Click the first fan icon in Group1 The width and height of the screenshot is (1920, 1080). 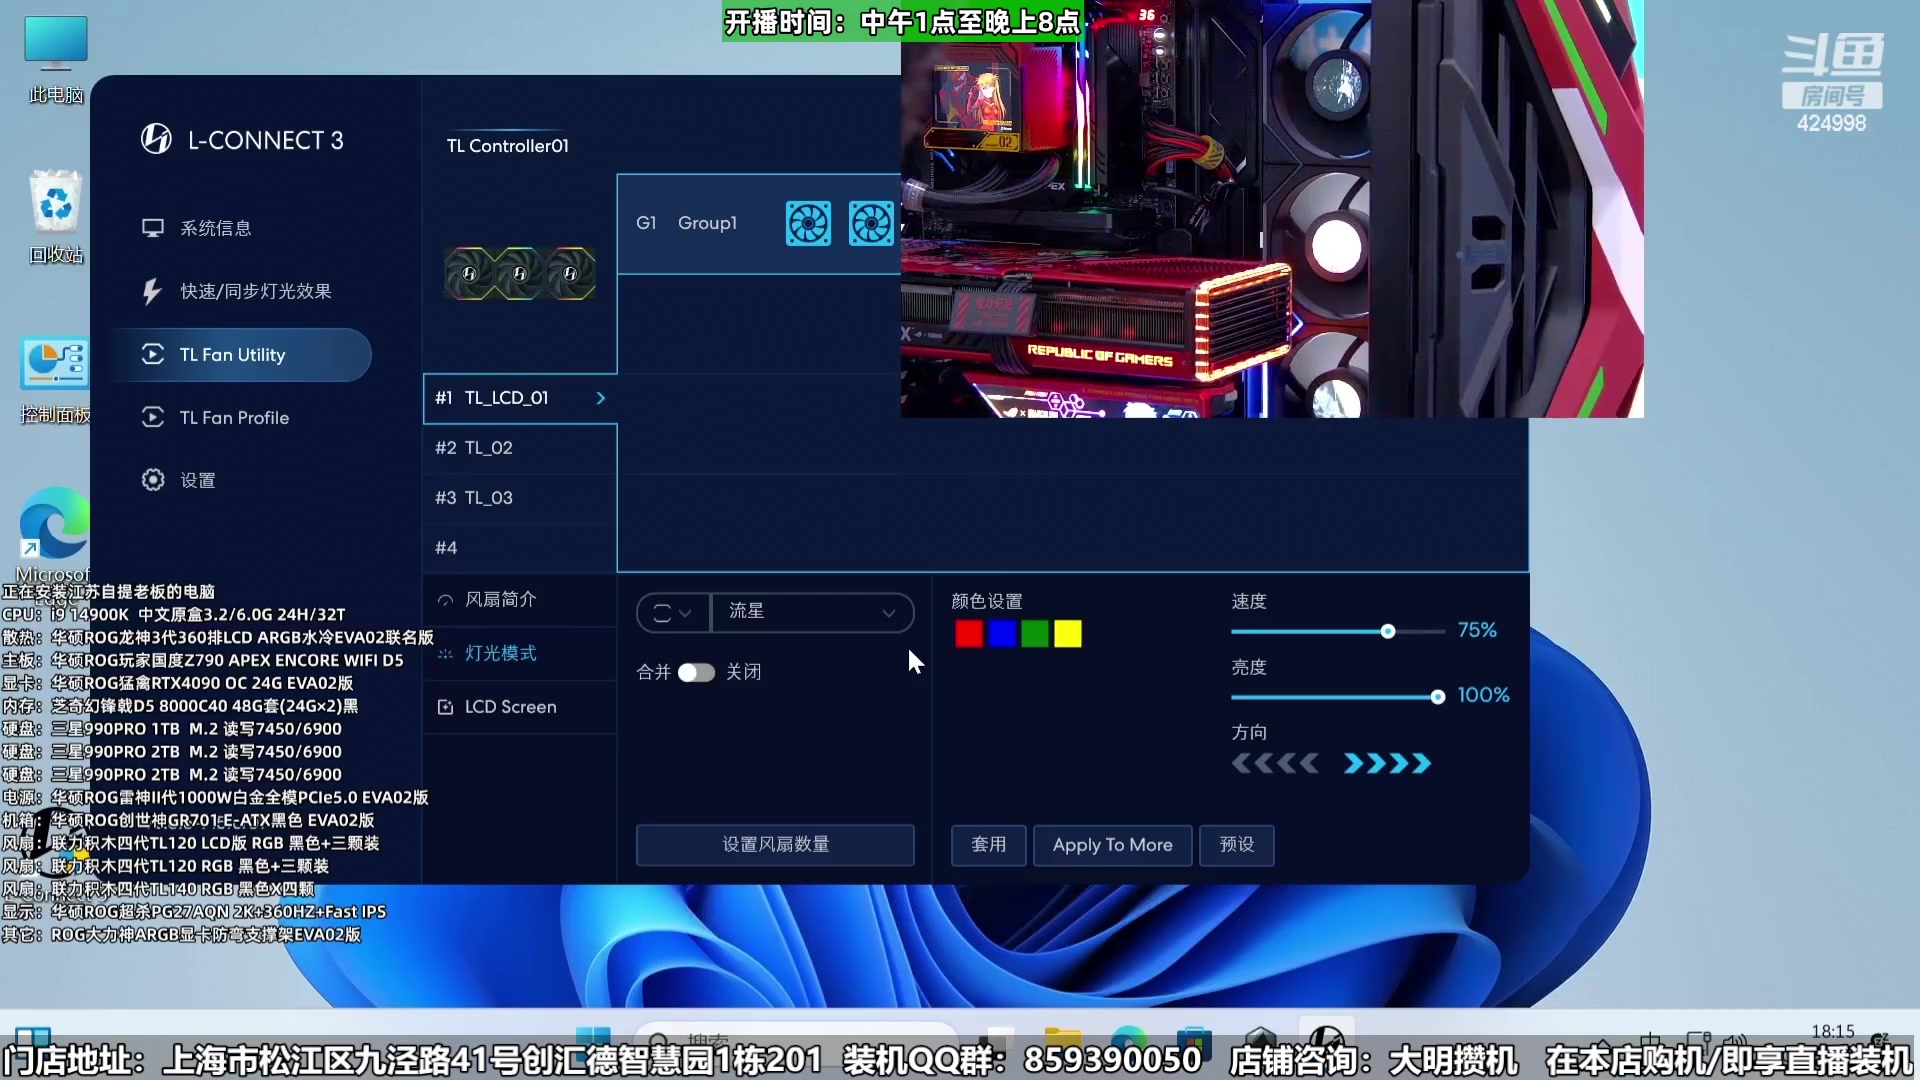tap(808, 223)
